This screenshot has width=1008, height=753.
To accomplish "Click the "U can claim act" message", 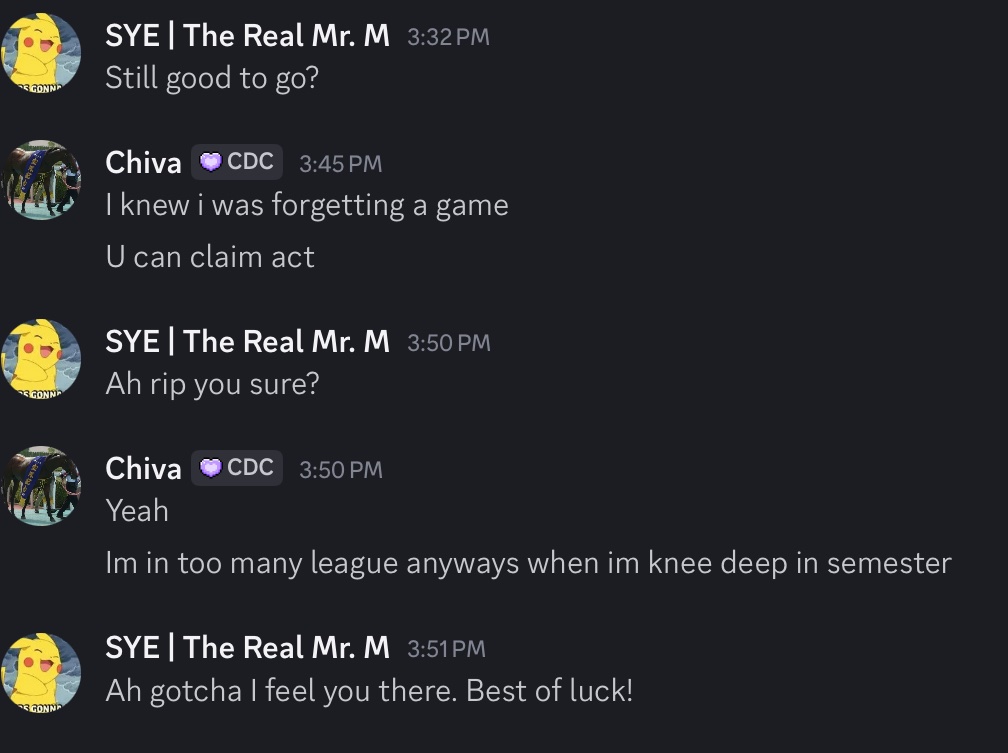I will click(x=210, y=257).
